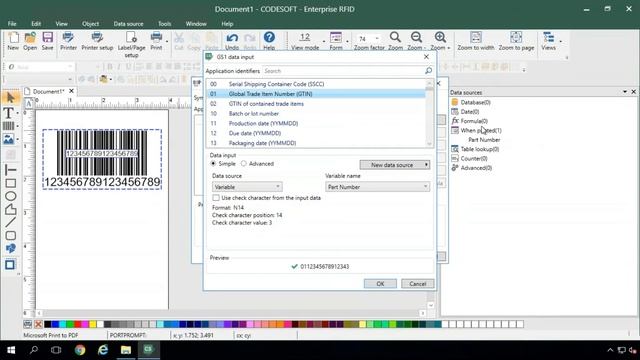Viewport: 640px width, 360px height.
Task: Open the Variable name Part Number dropdown
Action: click(x=378, y=187)
